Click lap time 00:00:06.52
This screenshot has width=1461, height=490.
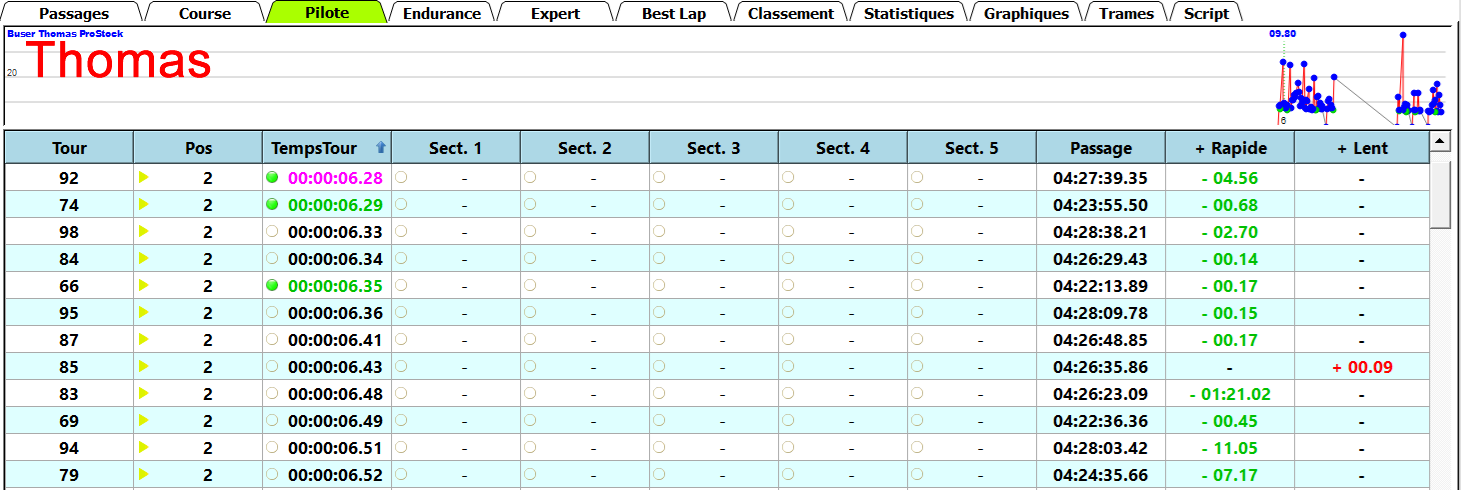[335, 475]
